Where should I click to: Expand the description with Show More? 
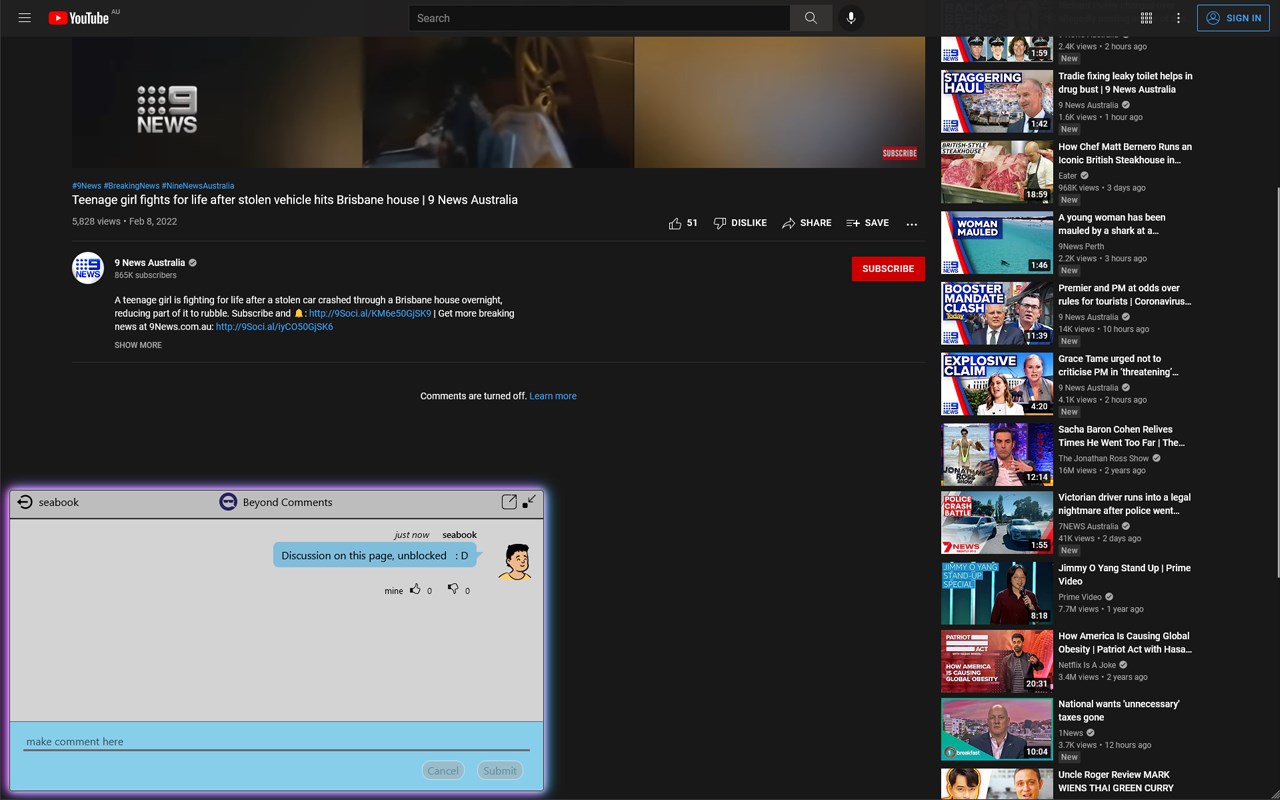(x=138, y=345)
